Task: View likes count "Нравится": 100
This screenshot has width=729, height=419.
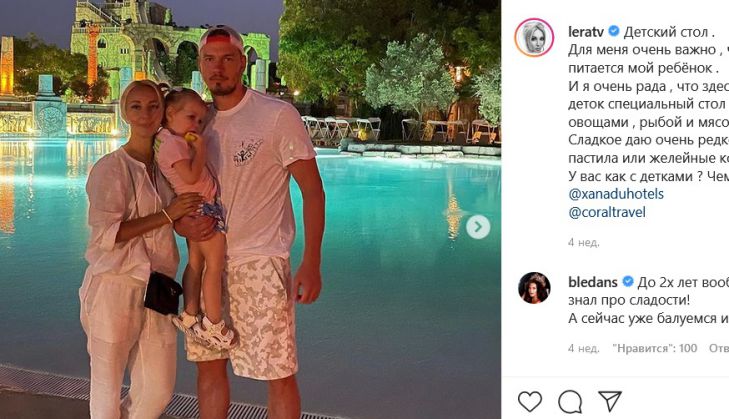Action: click(x=655, y=348)
